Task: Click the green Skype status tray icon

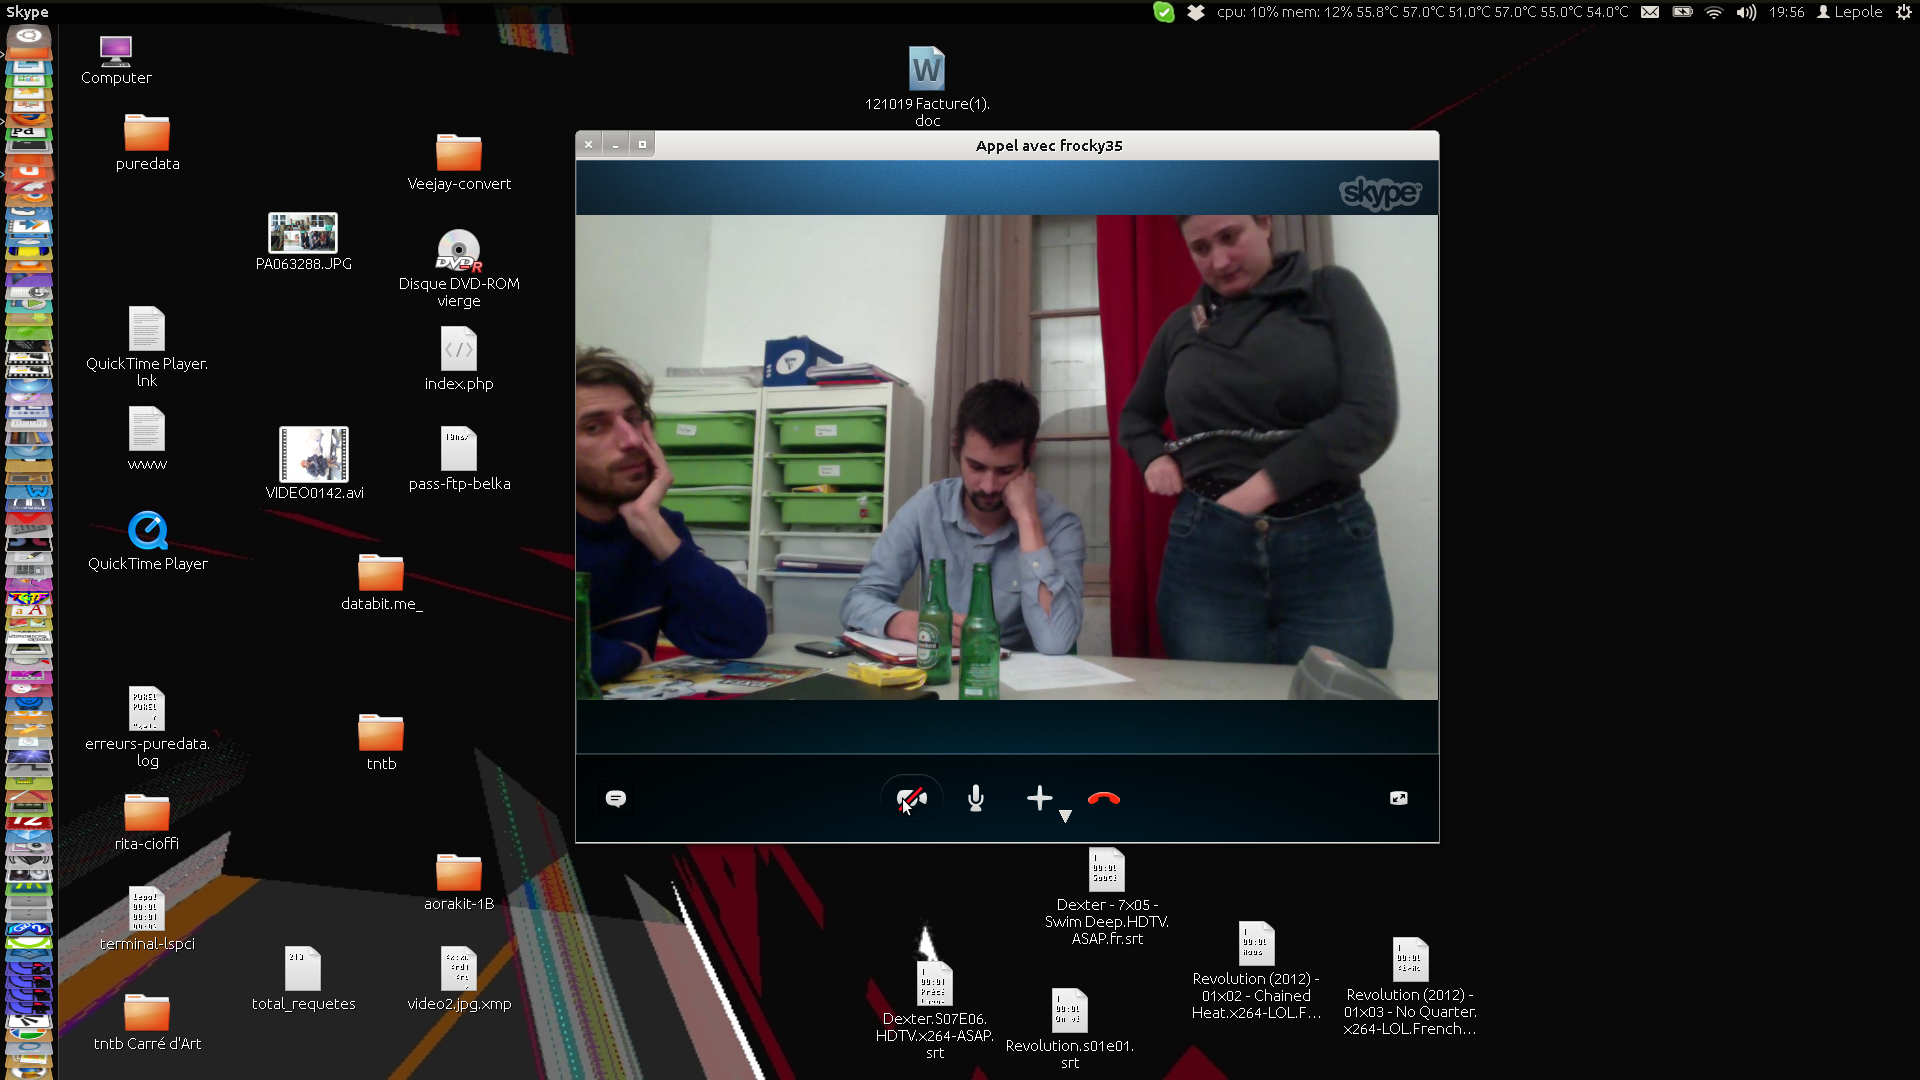Action: click(x=1163, y=12)
